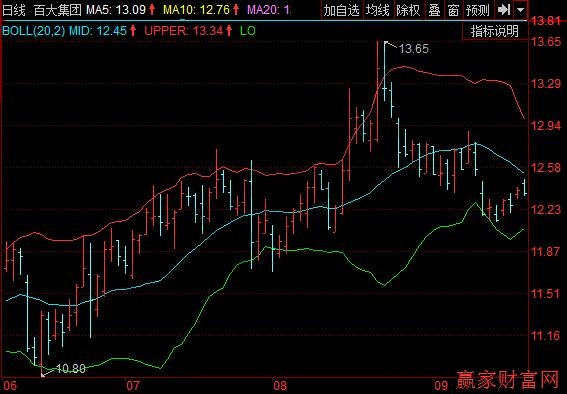Click the red UPPER 13.34 band label
Screen dimensions: 567x394
click(x=188, y=31)
